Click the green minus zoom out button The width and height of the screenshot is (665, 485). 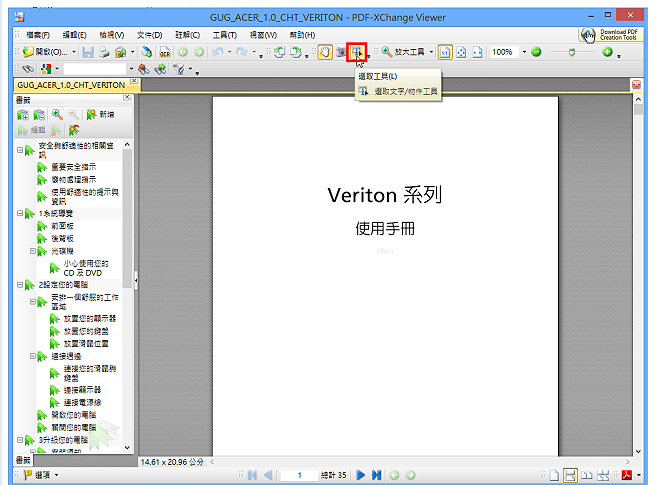click(x=536, y=52)
